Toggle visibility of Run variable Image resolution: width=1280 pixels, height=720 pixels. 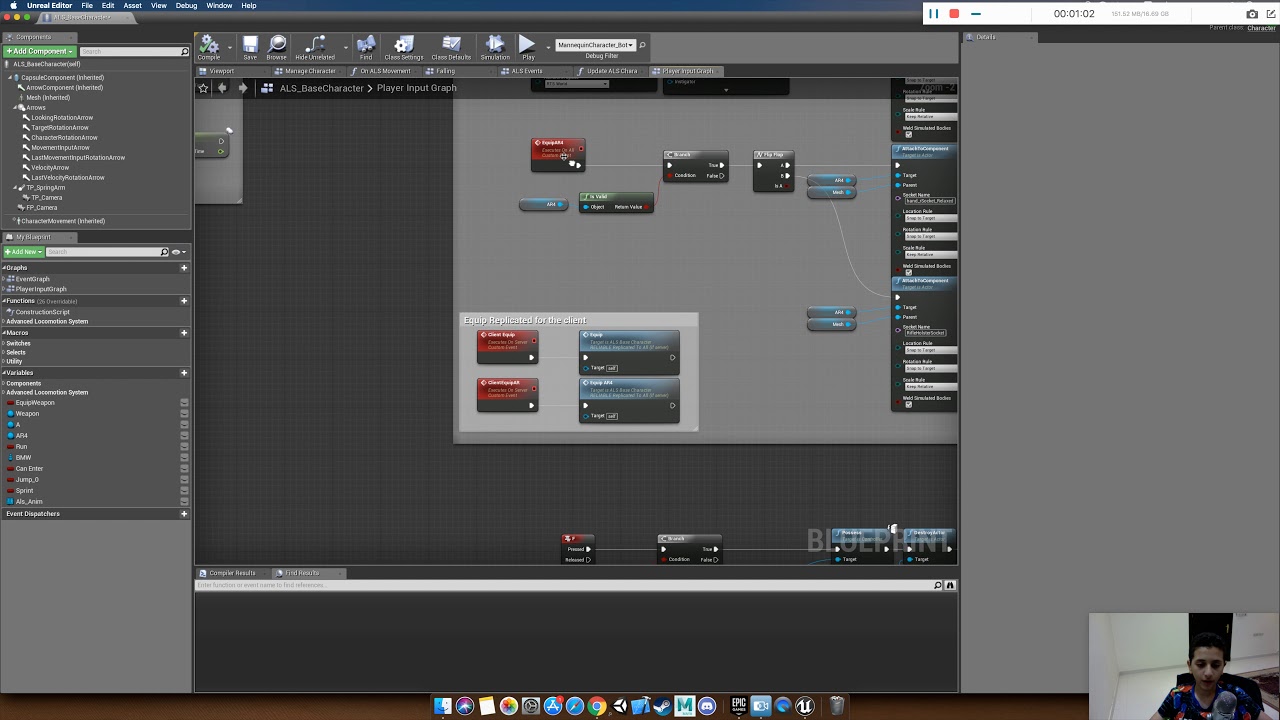pos(184,447)
